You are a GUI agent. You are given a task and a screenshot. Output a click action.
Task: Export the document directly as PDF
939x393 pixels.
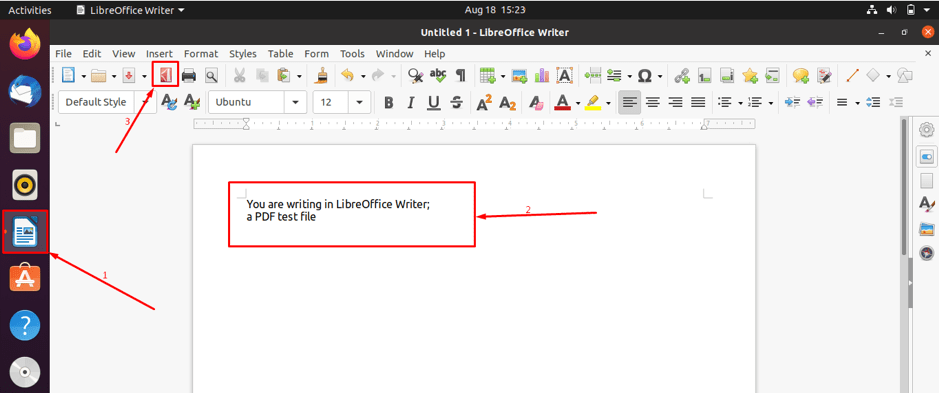point(165,75)
